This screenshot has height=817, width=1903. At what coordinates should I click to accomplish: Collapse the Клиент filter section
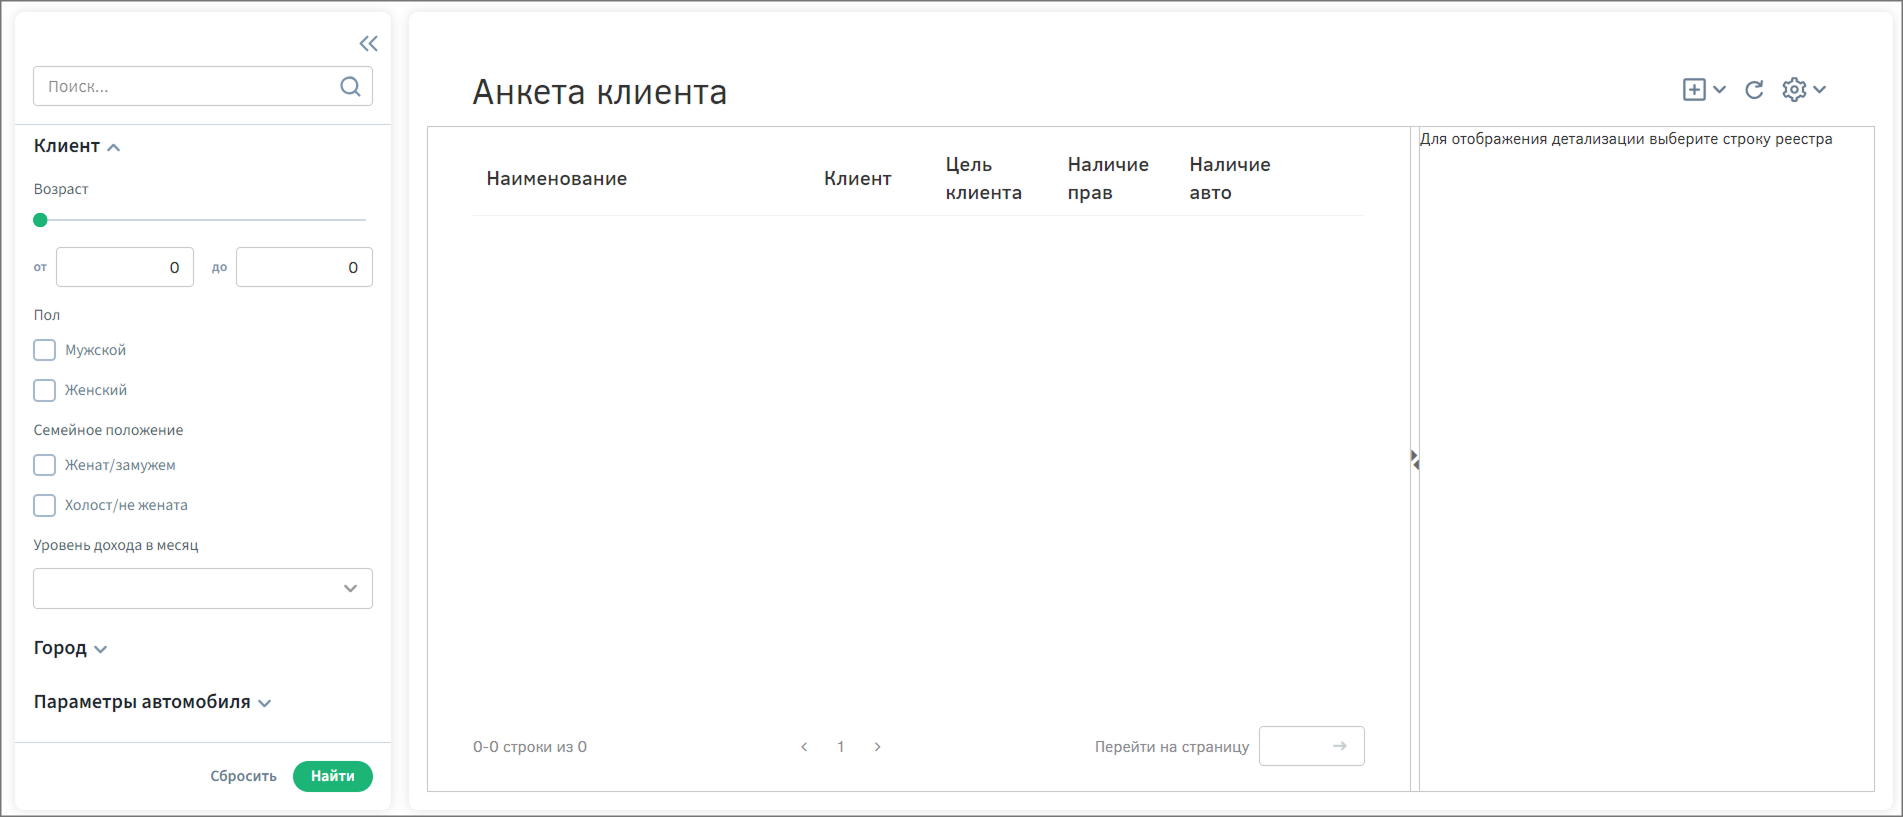point(77,146)
